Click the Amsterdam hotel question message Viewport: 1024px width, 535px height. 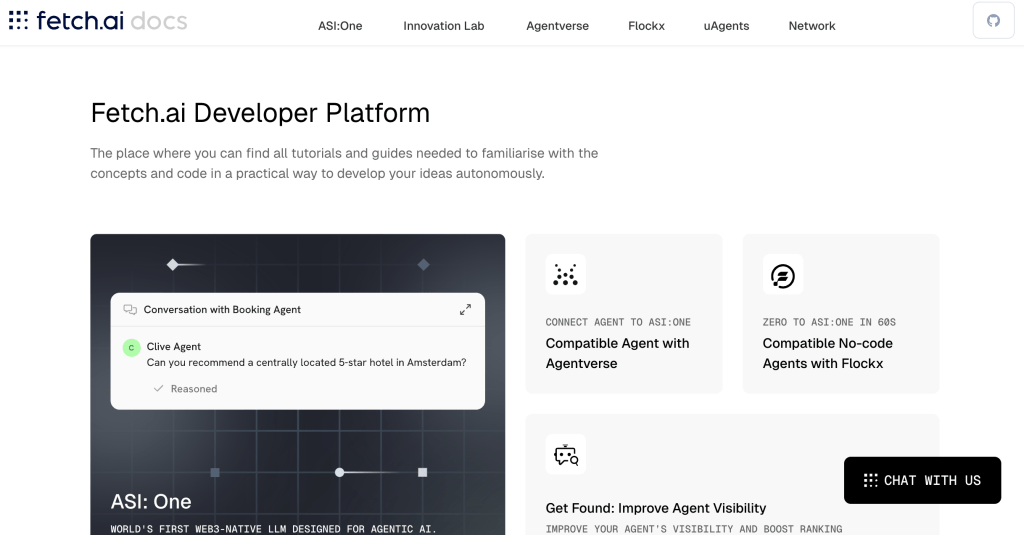pyautogui.click(x=306, y=363)
